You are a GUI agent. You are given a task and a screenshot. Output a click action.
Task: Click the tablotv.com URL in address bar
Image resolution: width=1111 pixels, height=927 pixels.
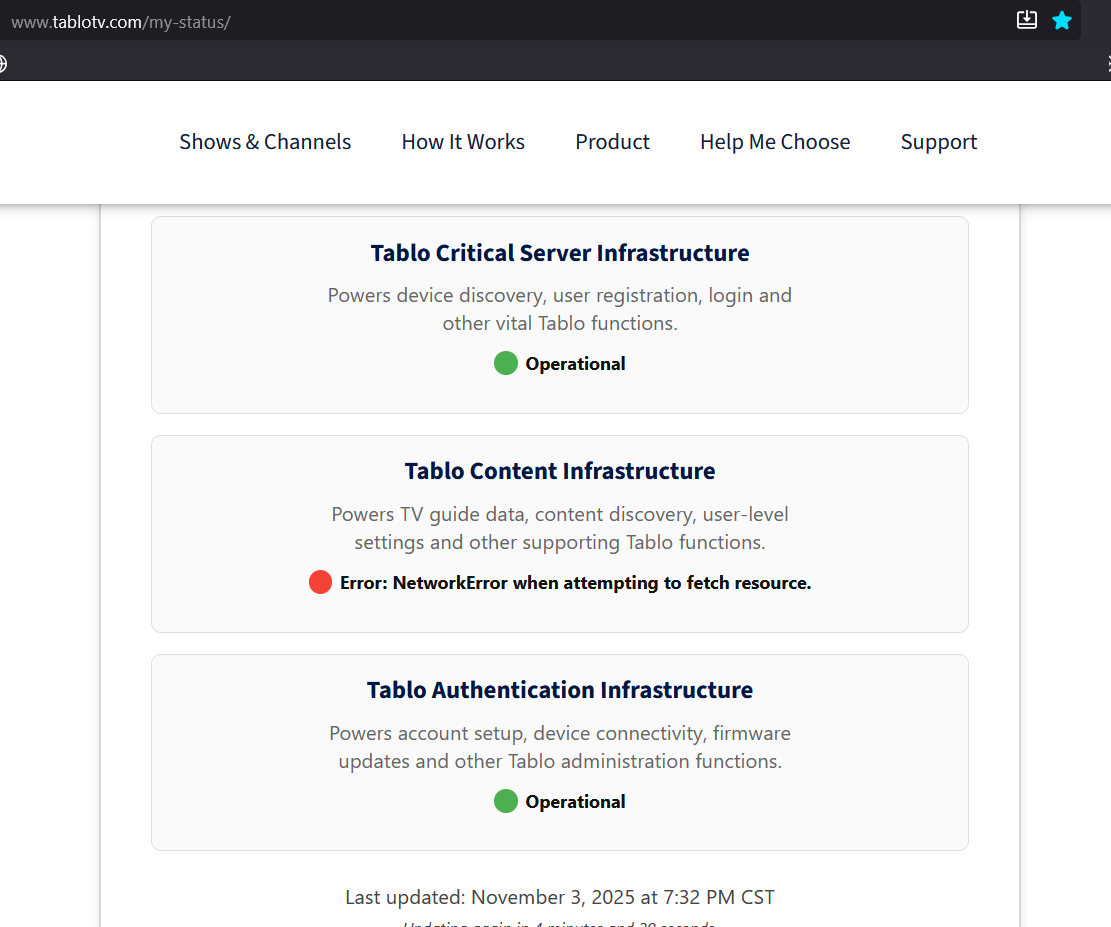[x=120, y=21]
